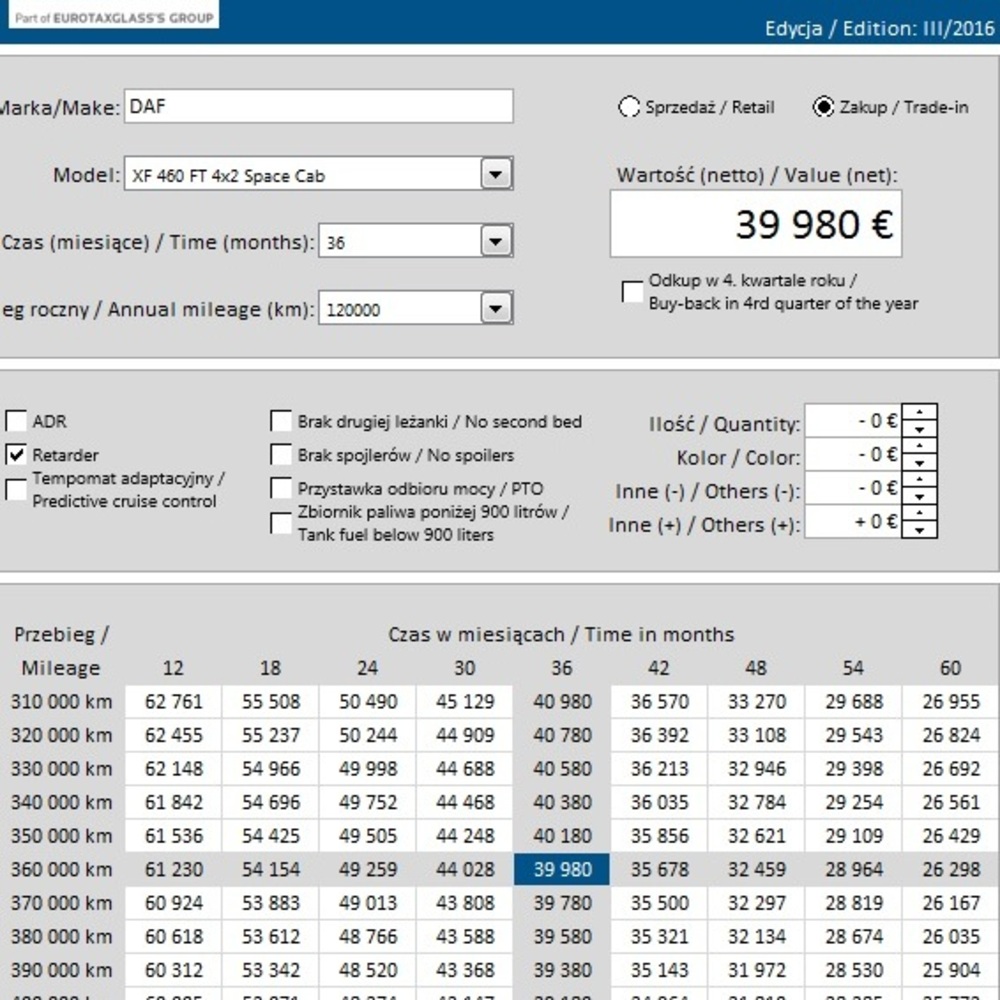Image resolution: width=1000 pixels, height=1000 pixels.
Task: Click the Others (+) value field
Action: click(x=853, y=522)
